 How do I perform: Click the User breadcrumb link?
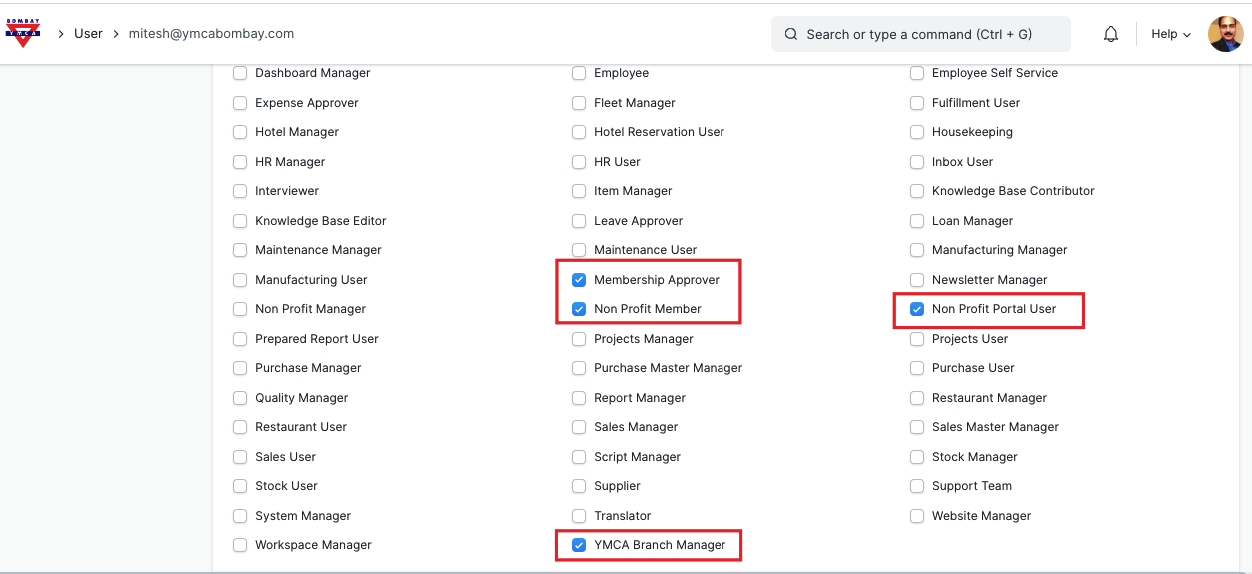[88, 33]
